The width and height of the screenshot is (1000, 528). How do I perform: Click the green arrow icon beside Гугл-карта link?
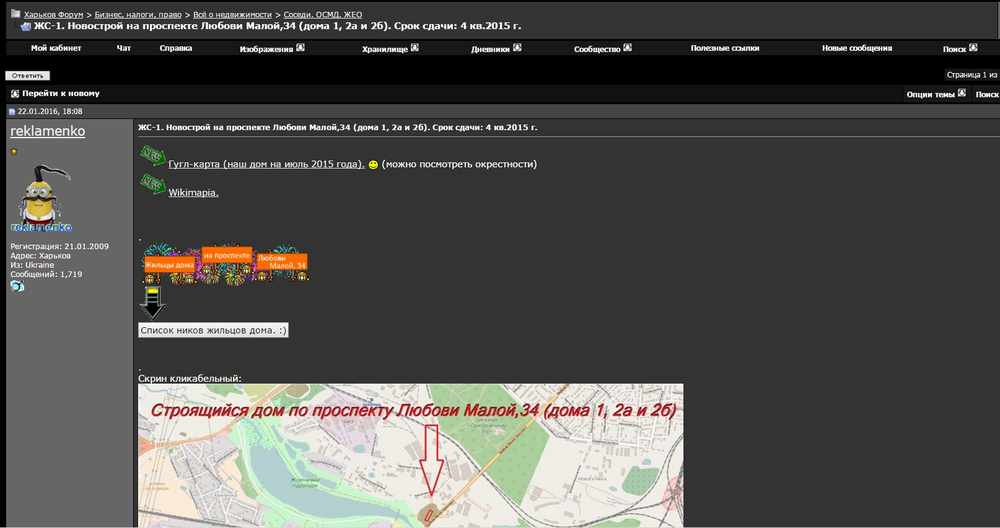[152, 155]
